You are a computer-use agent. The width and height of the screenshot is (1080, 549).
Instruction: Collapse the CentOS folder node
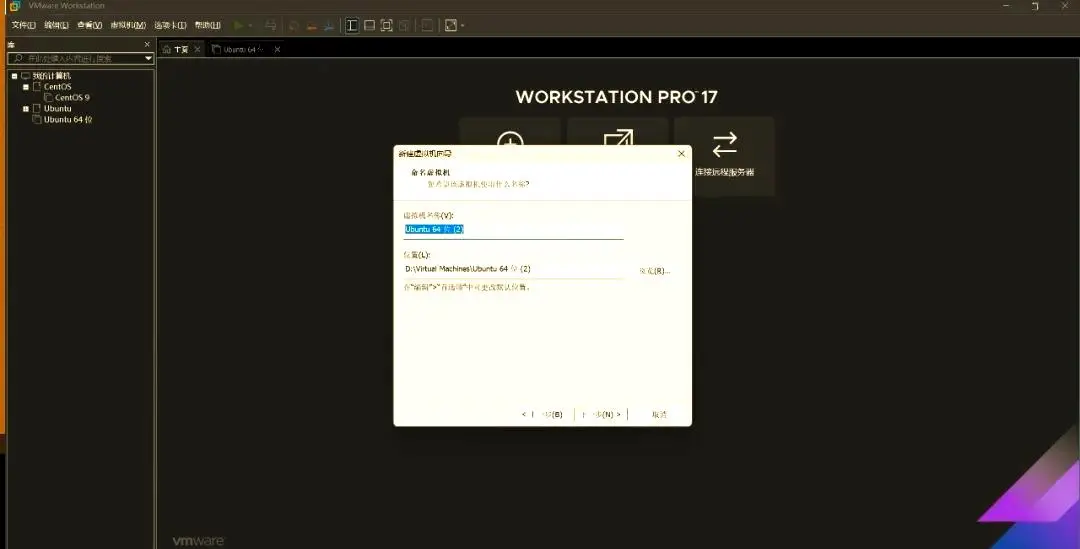coord(26,87)
